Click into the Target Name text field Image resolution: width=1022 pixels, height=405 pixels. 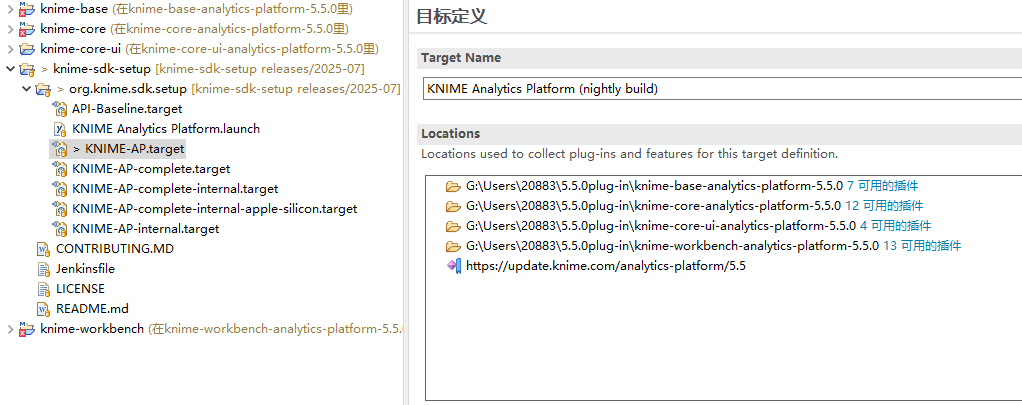pyautogui.click(x=722, y=89)
